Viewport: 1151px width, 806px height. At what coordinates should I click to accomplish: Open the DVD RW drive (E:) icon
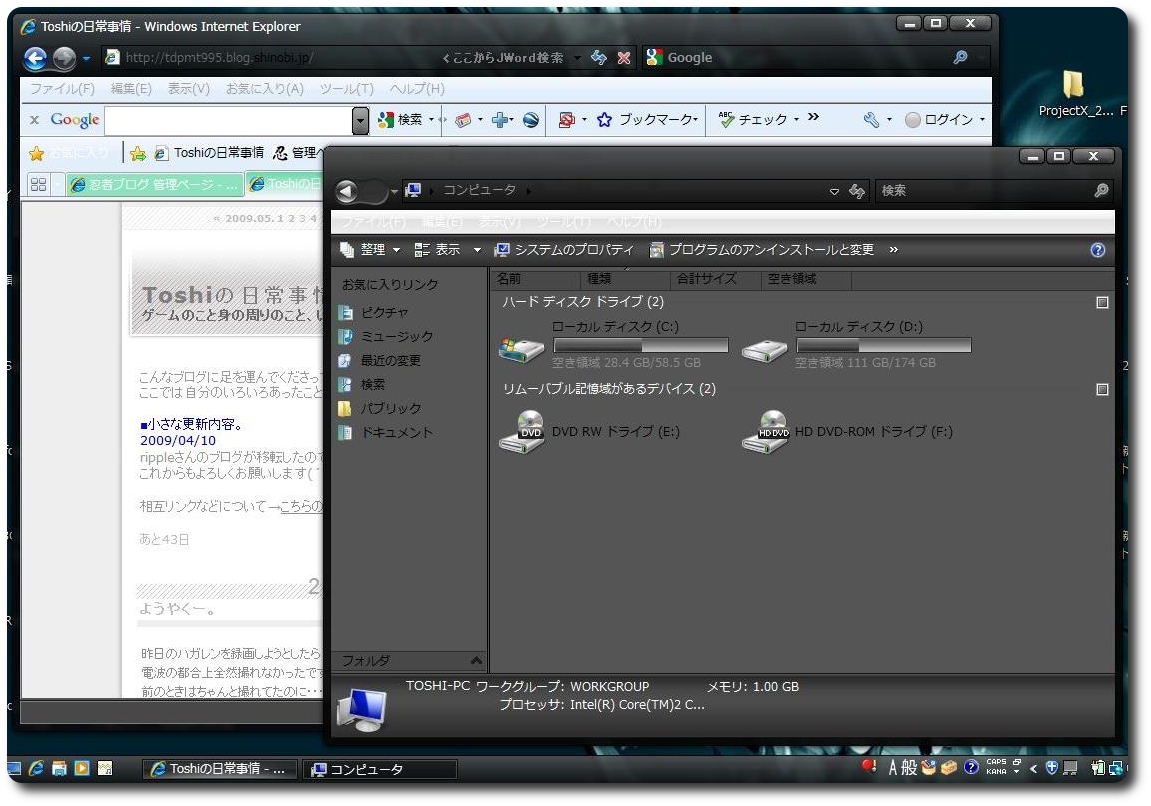click(x=521, y=432)
